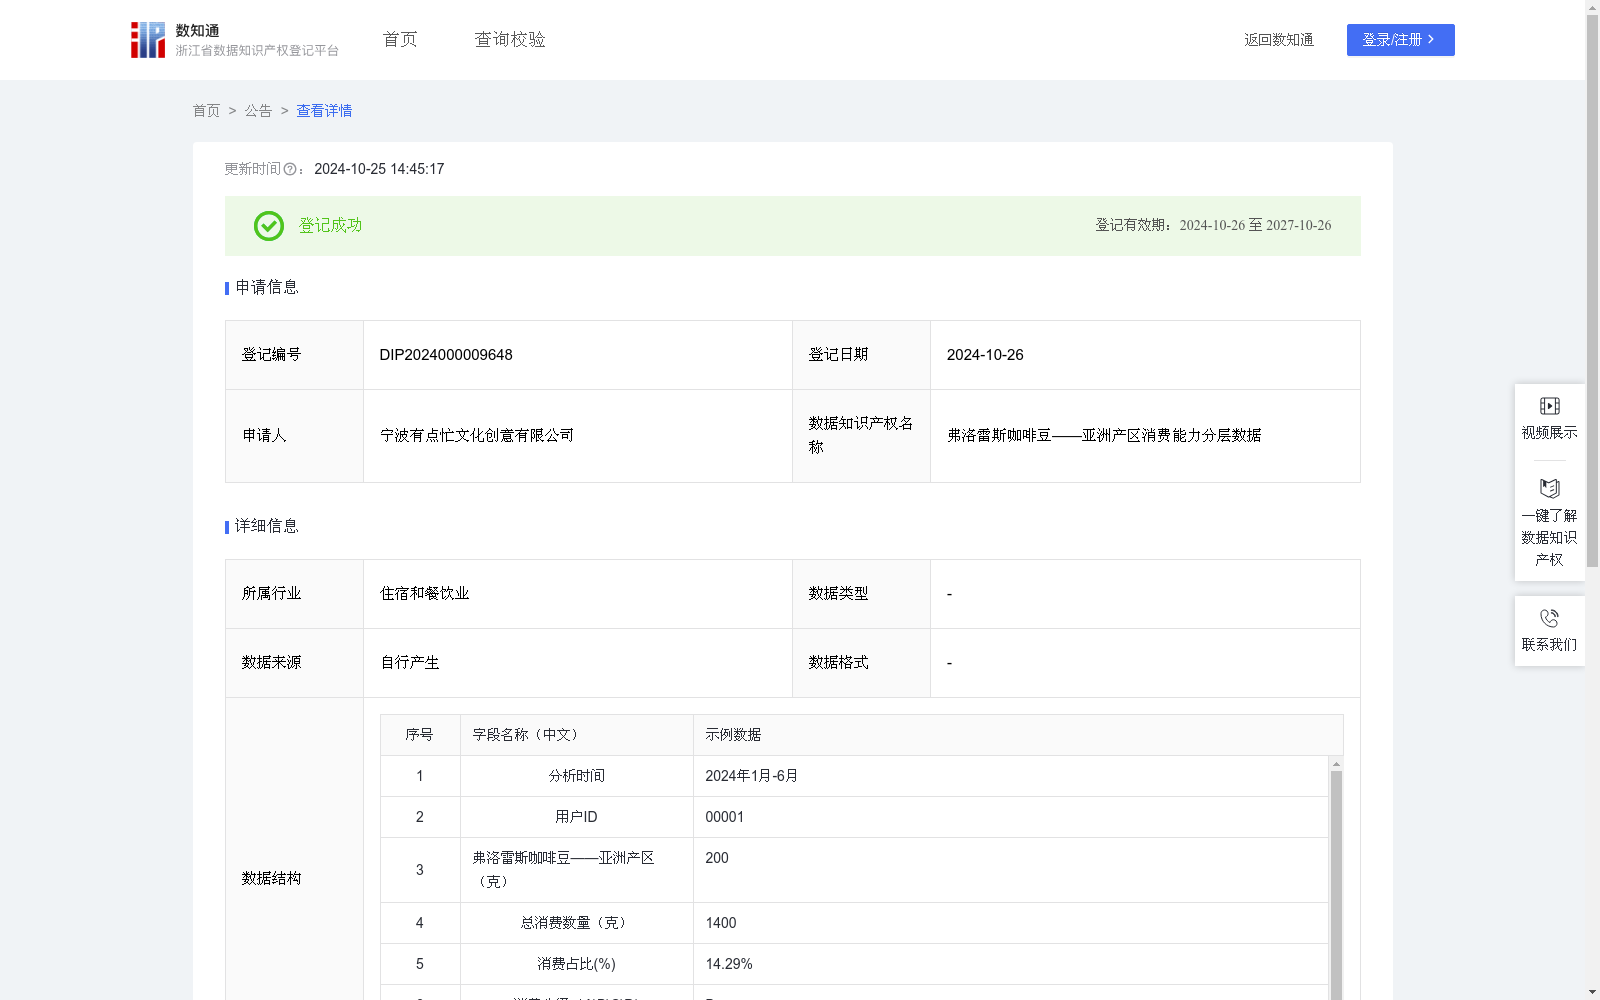
Task: Click the 总消费数量（克） field name
Action: (x=576, y=923)
